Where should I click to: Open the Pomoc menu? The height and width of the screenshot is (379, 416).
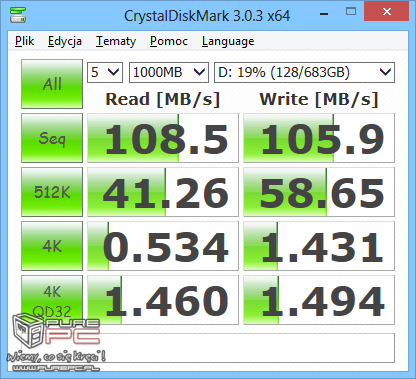(169, 41)
